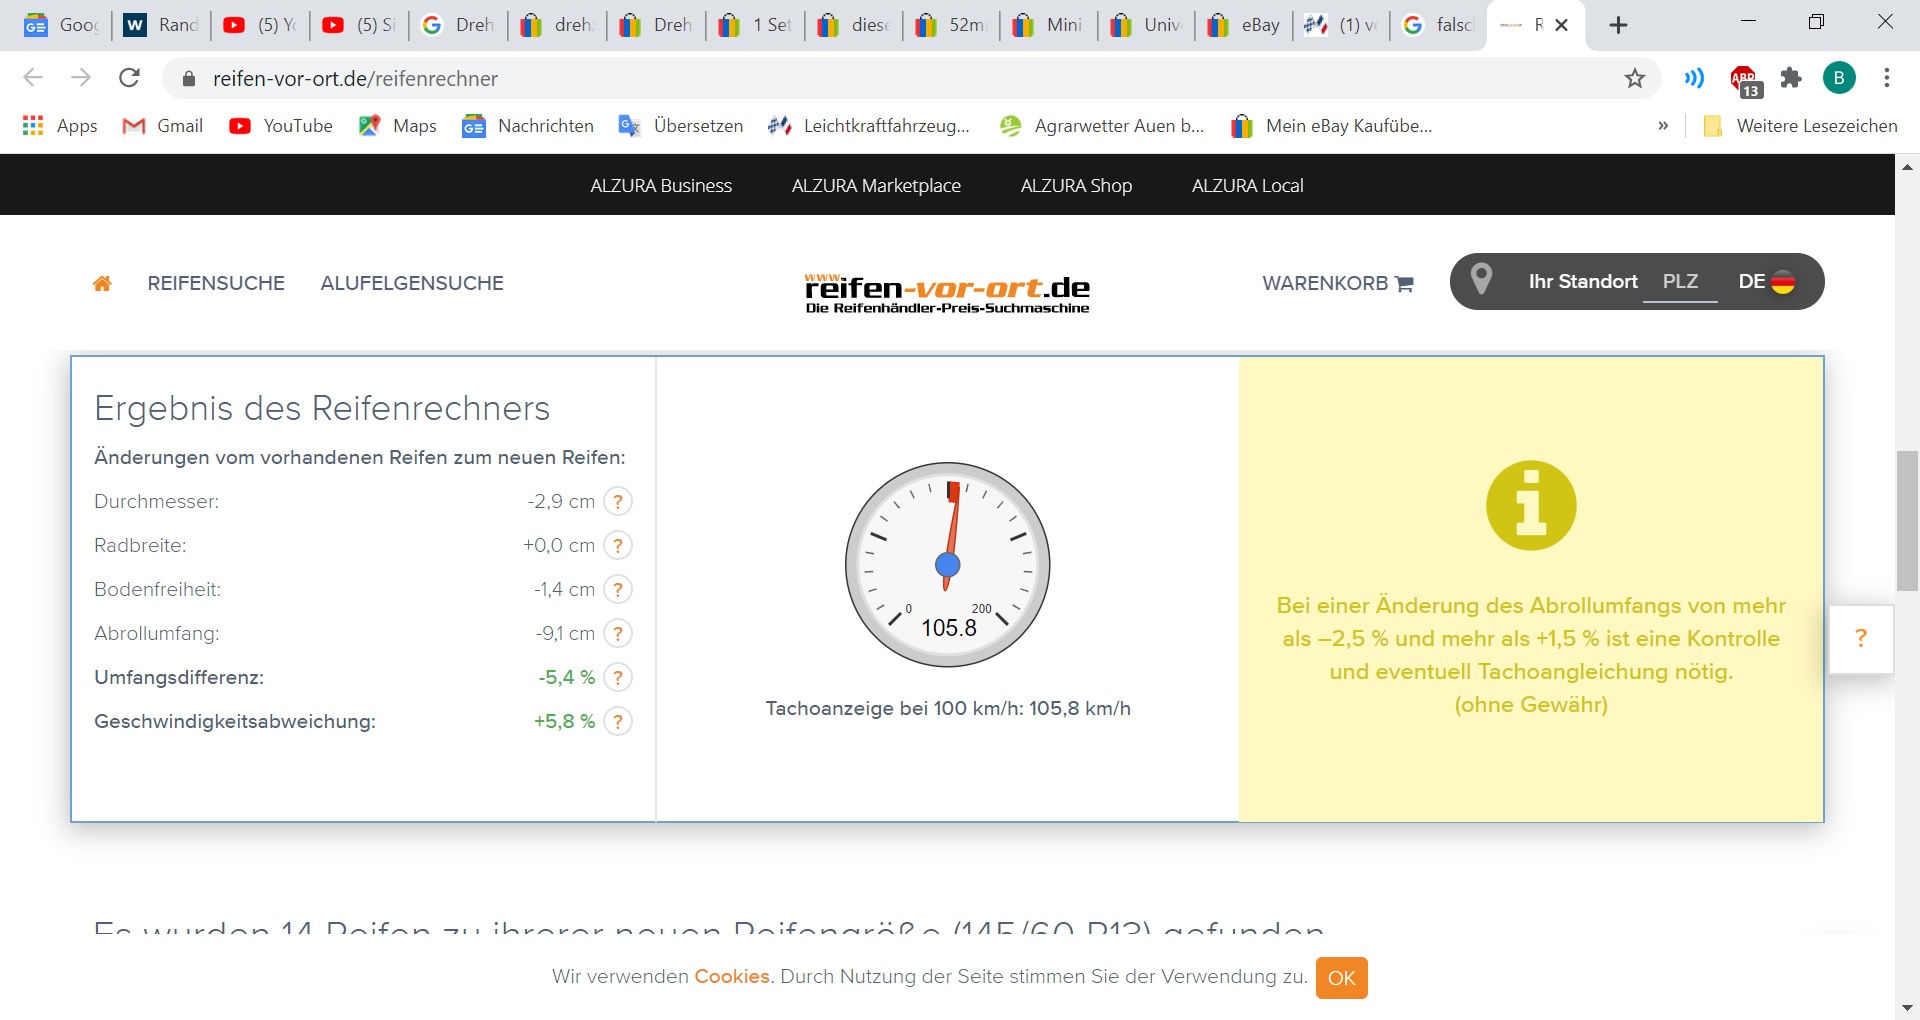
Task: Click the browser forward arrow
Action: [81, 78]
